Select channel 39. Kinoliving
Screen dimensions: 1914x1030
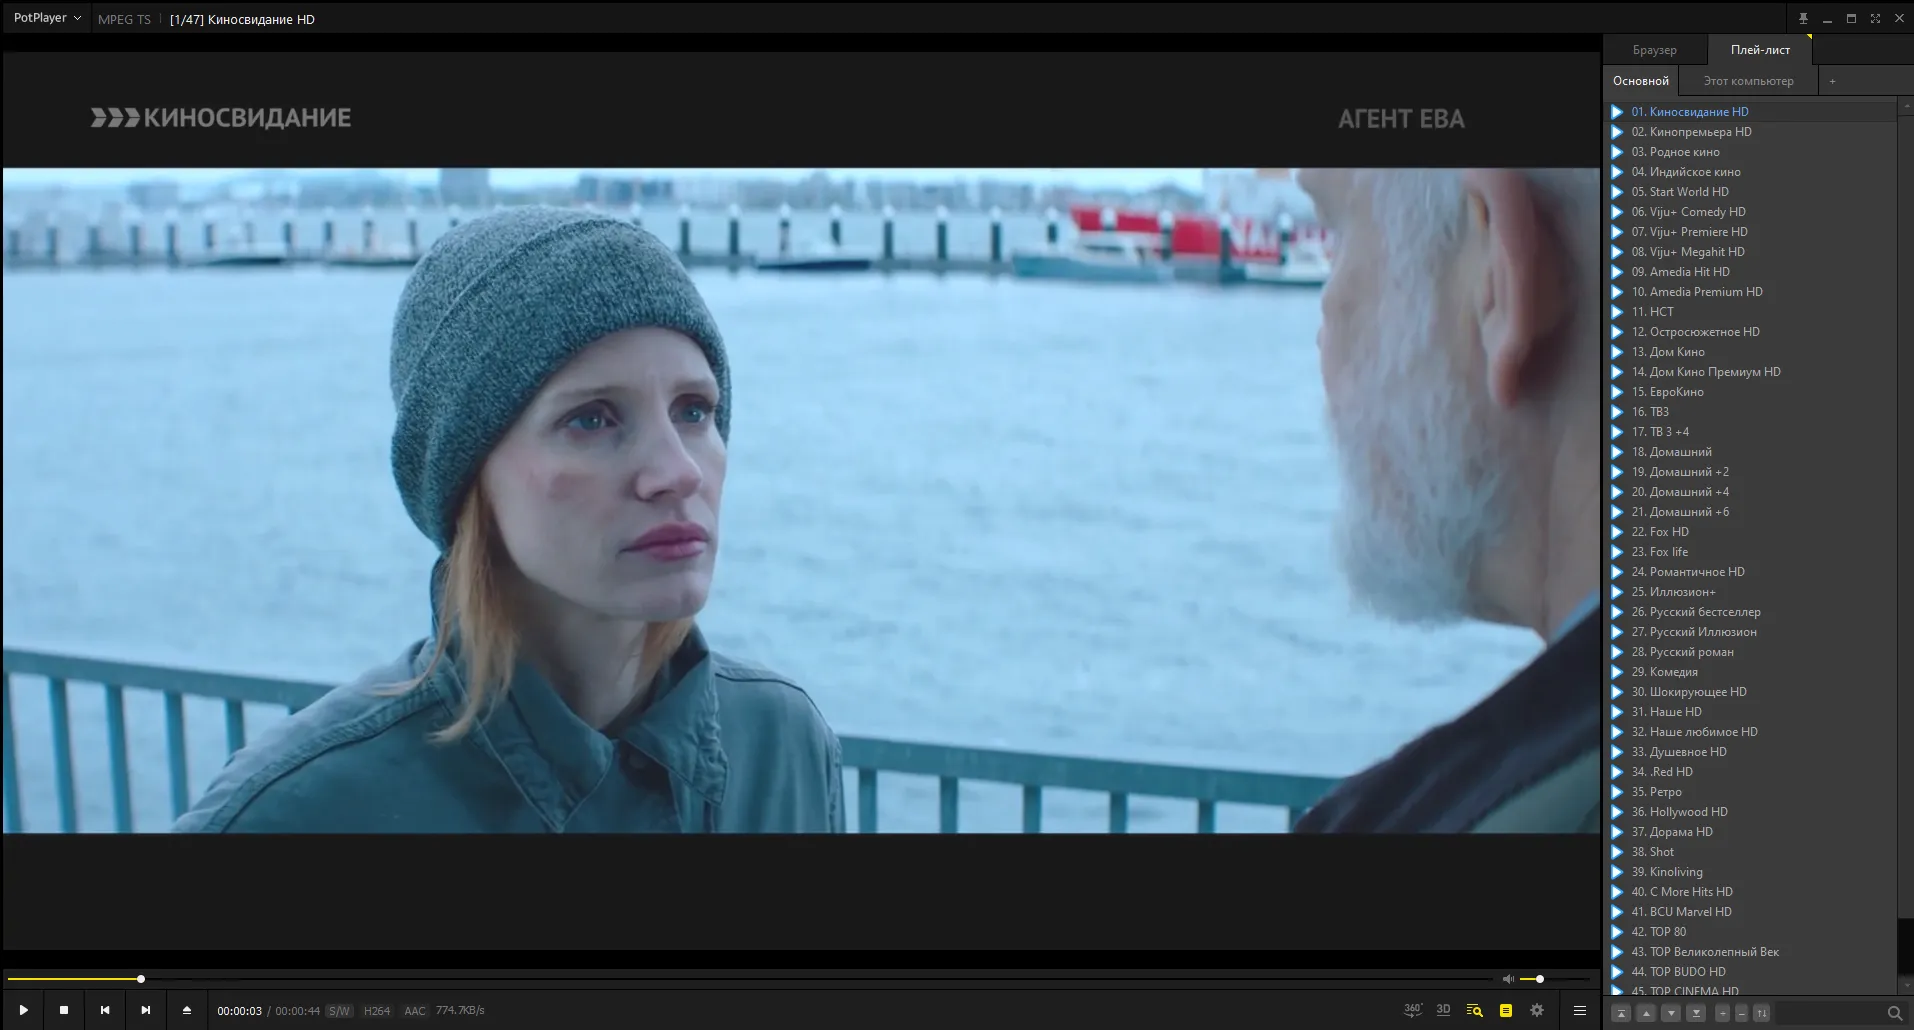[1752, 872]
